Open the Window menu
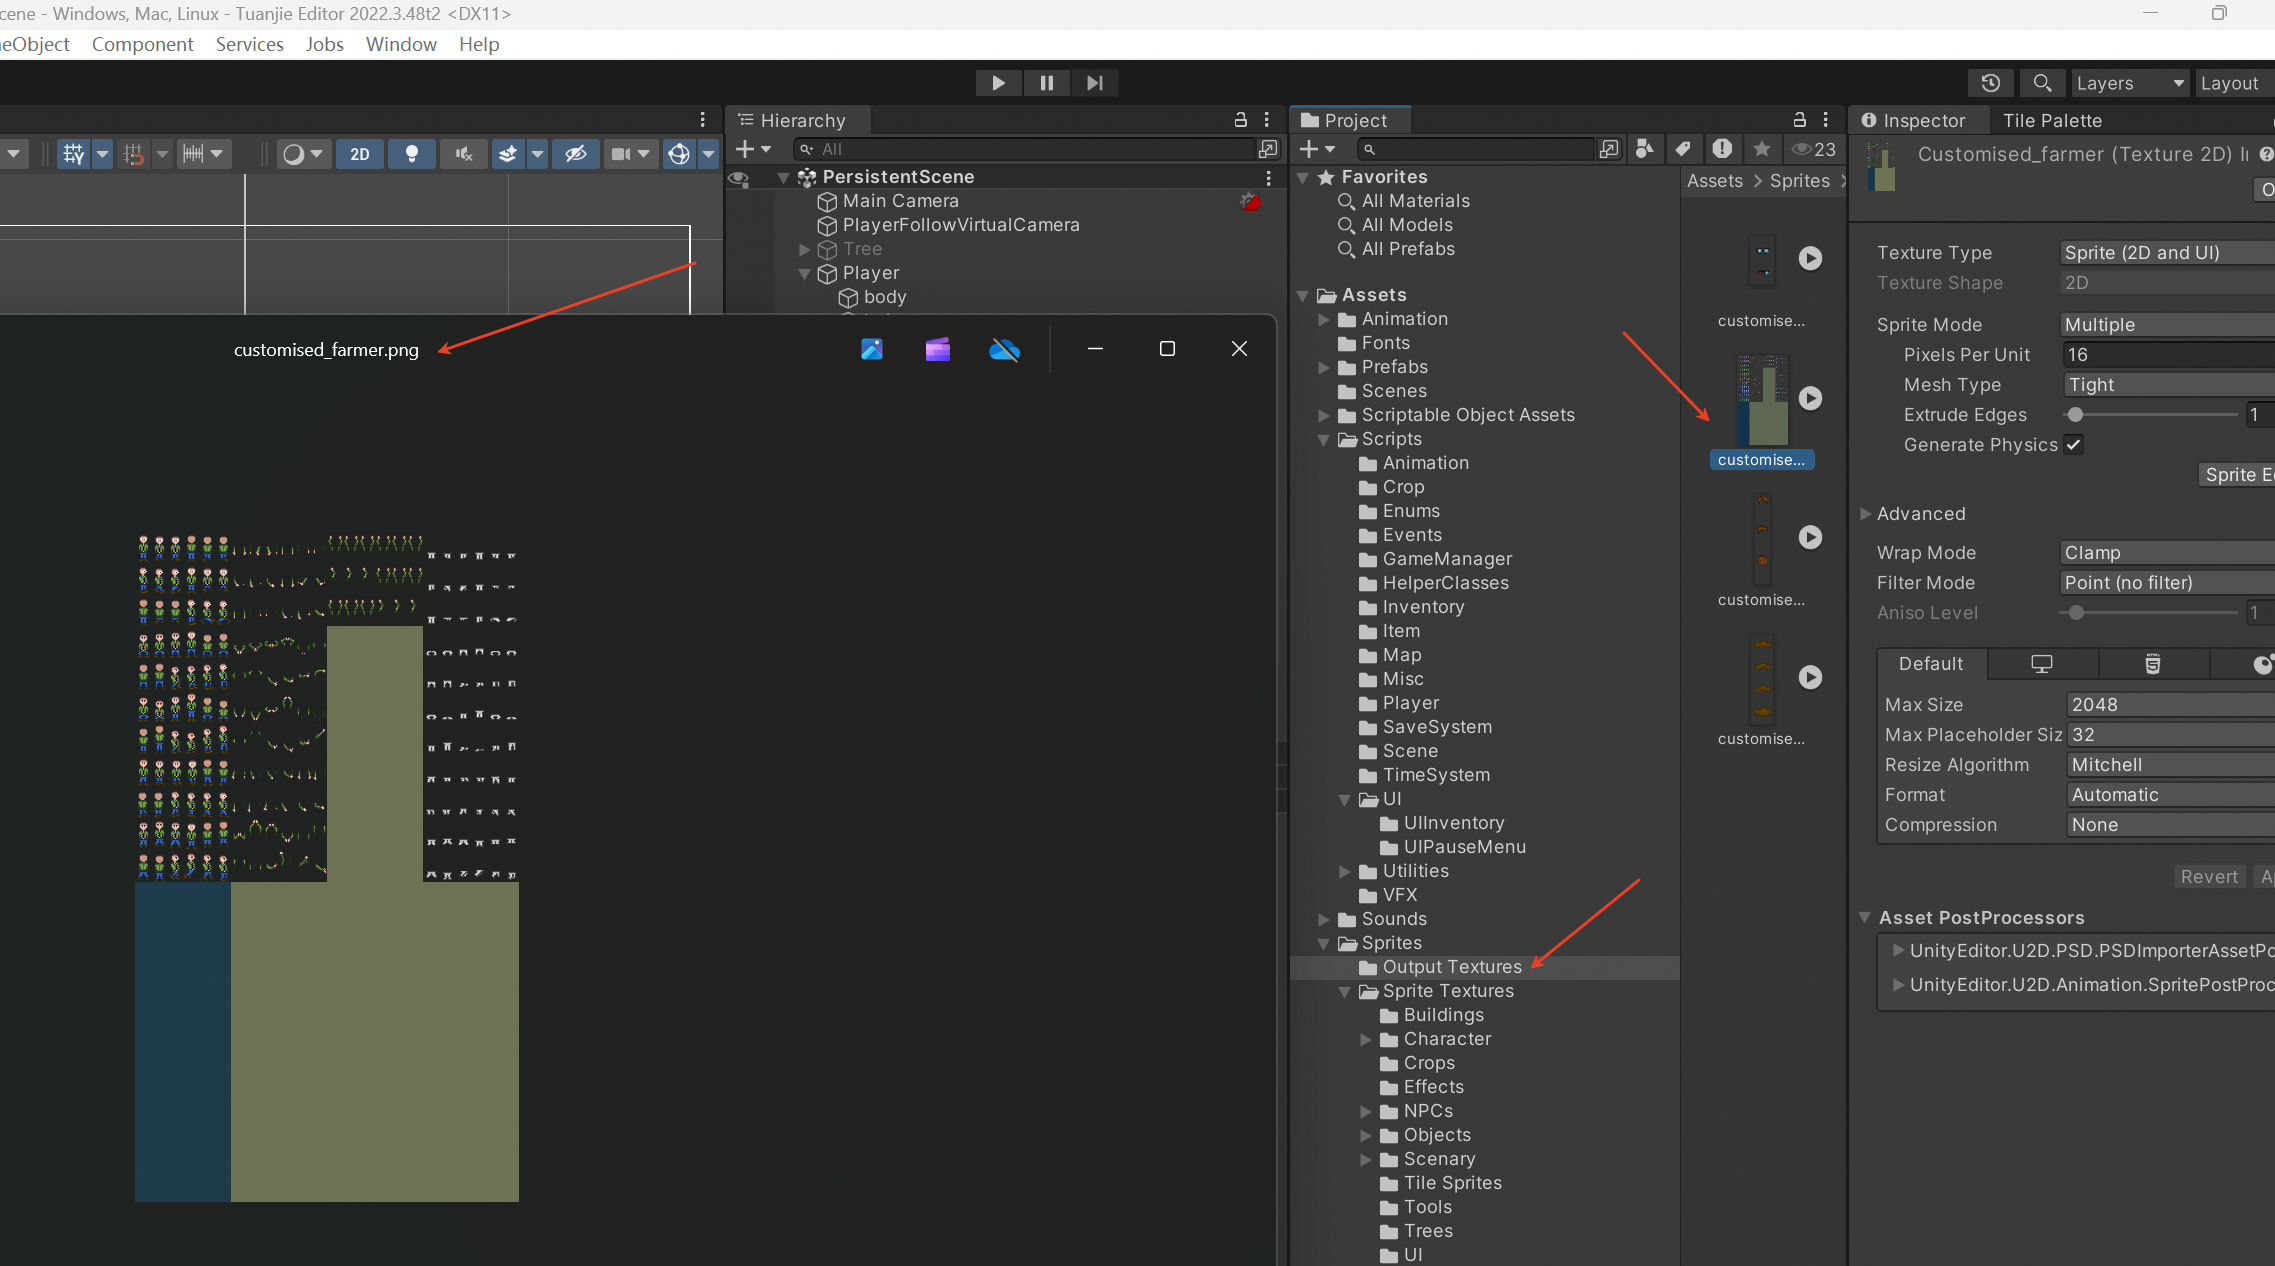2275x1266 pixels. pos(401,44)
